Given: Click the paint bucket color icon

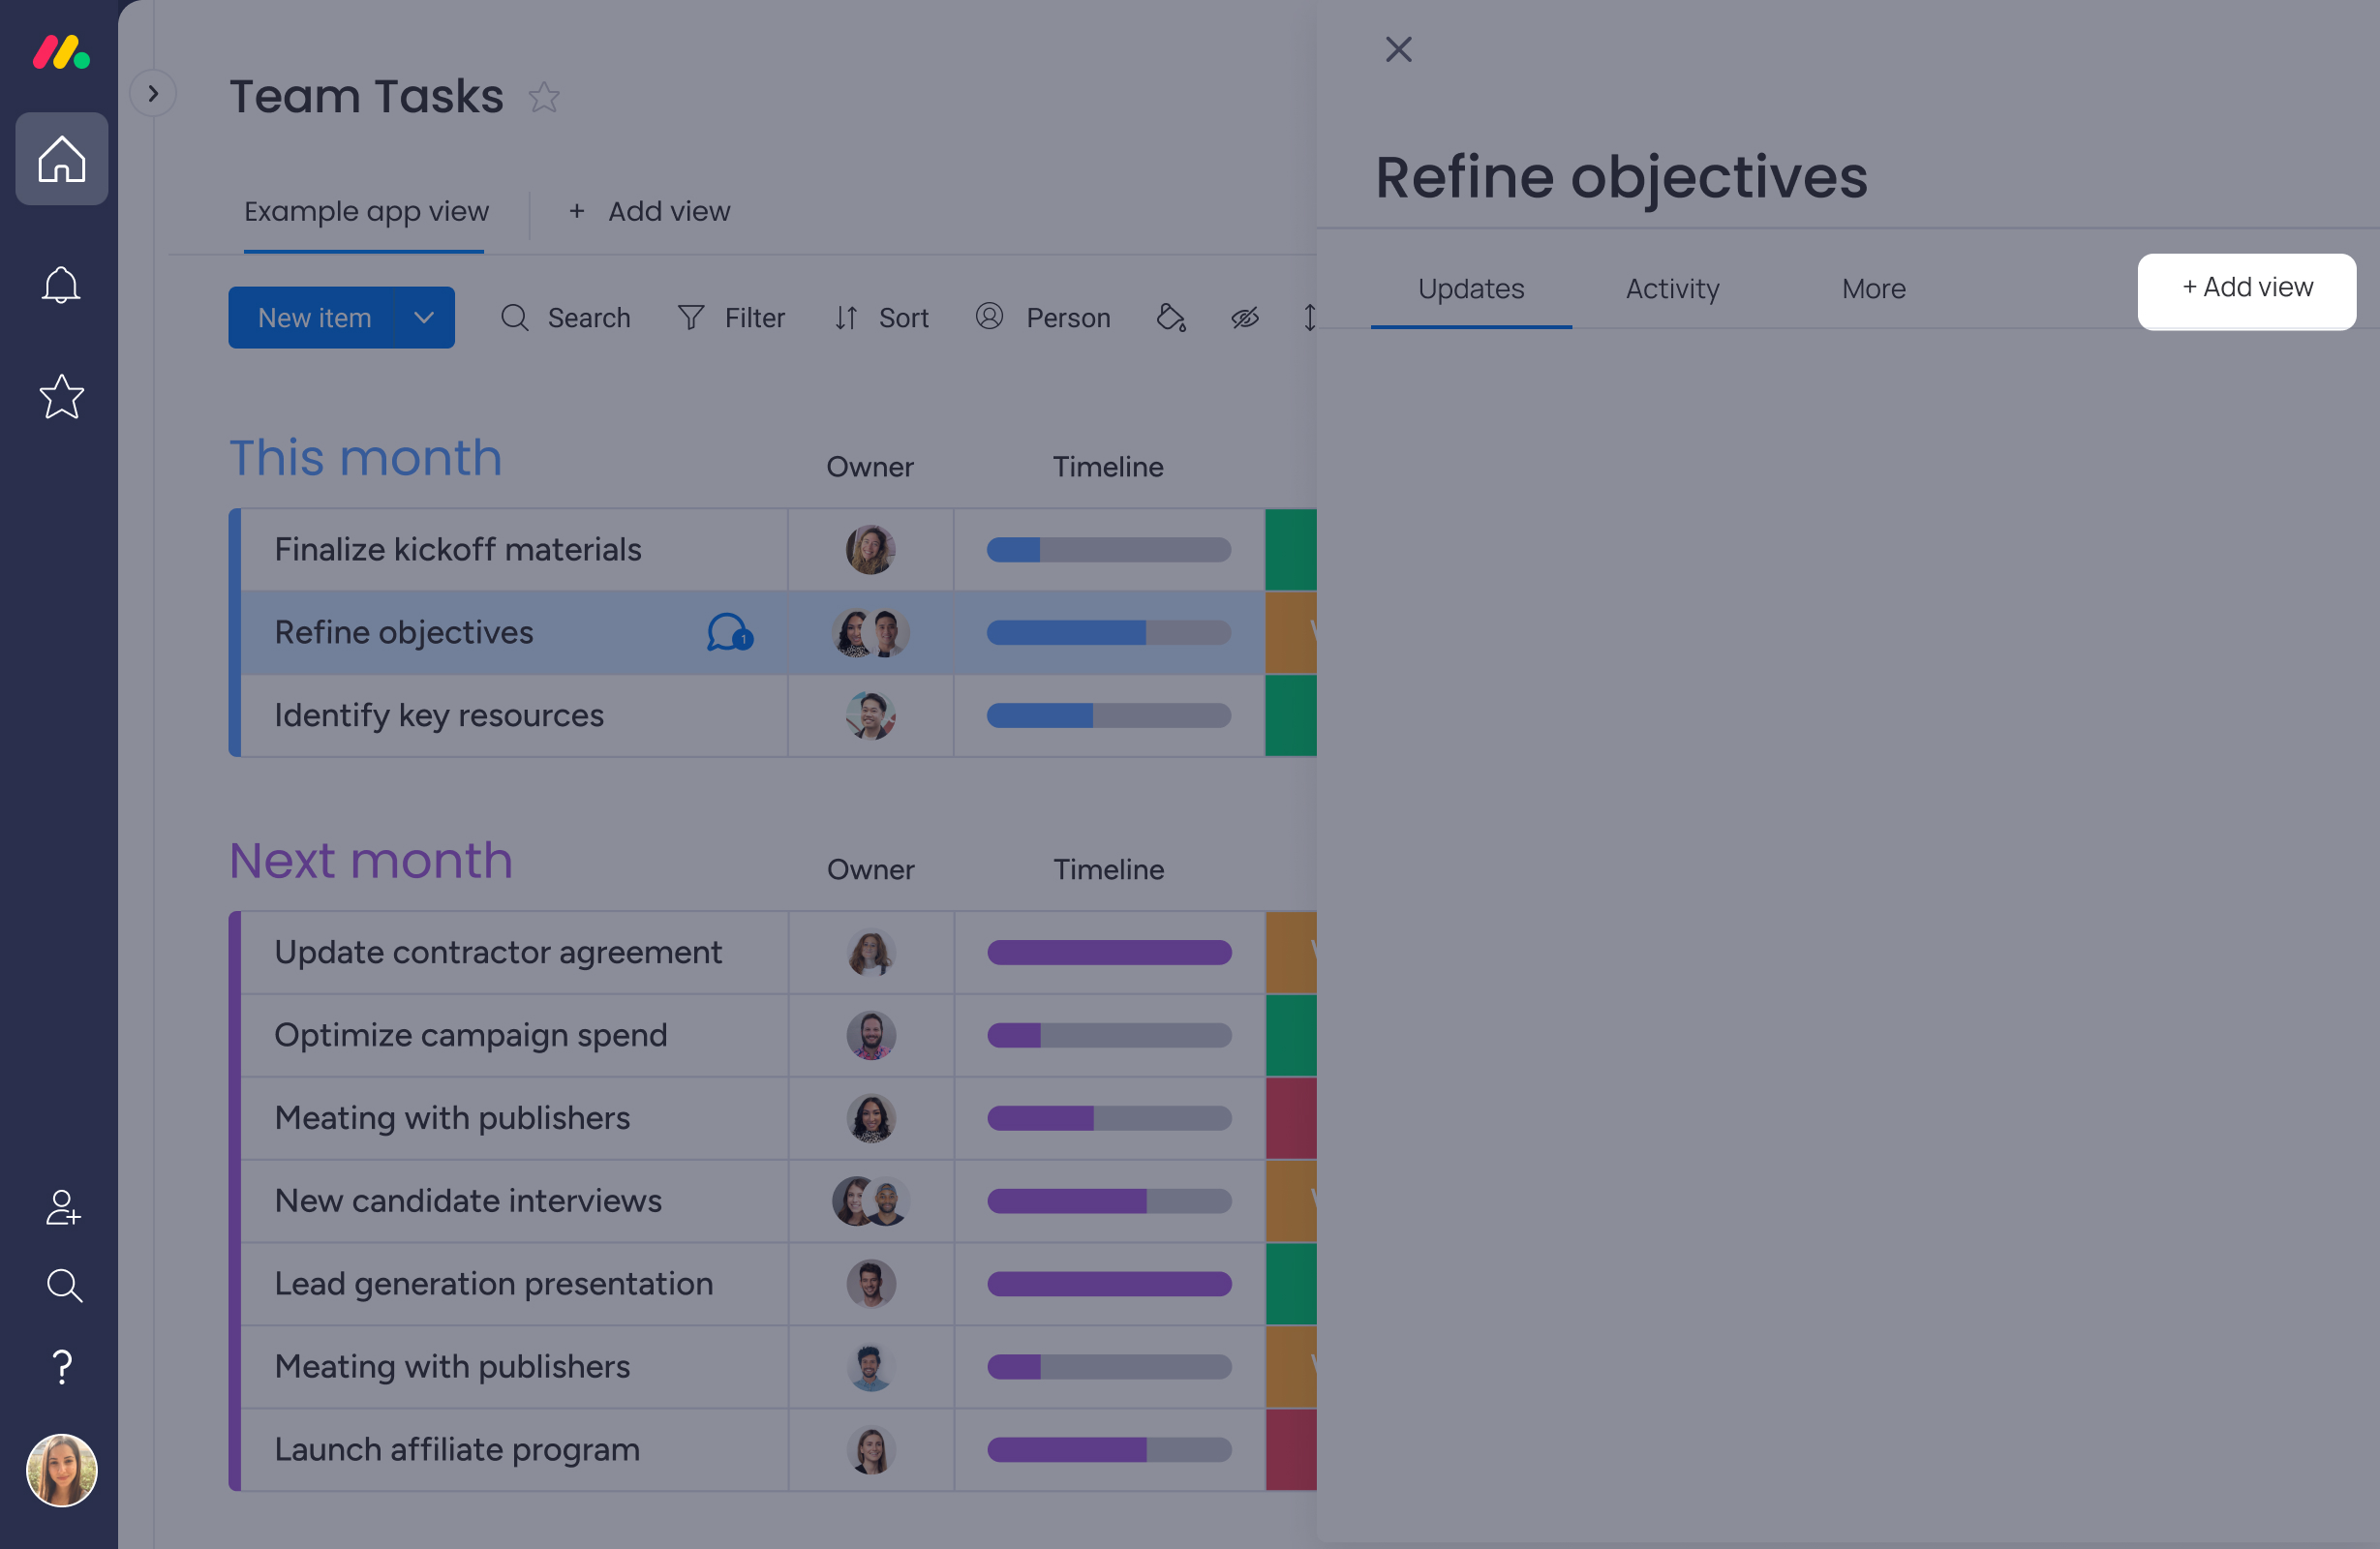Looking at the screenshot, I should click(1170, 318).
